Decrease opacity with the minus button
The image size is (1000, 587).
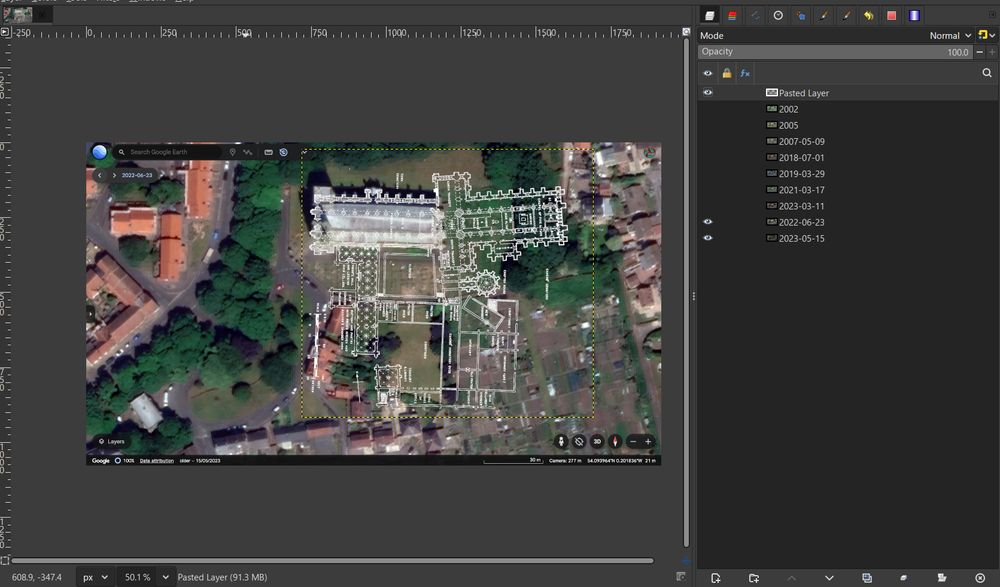980,52
